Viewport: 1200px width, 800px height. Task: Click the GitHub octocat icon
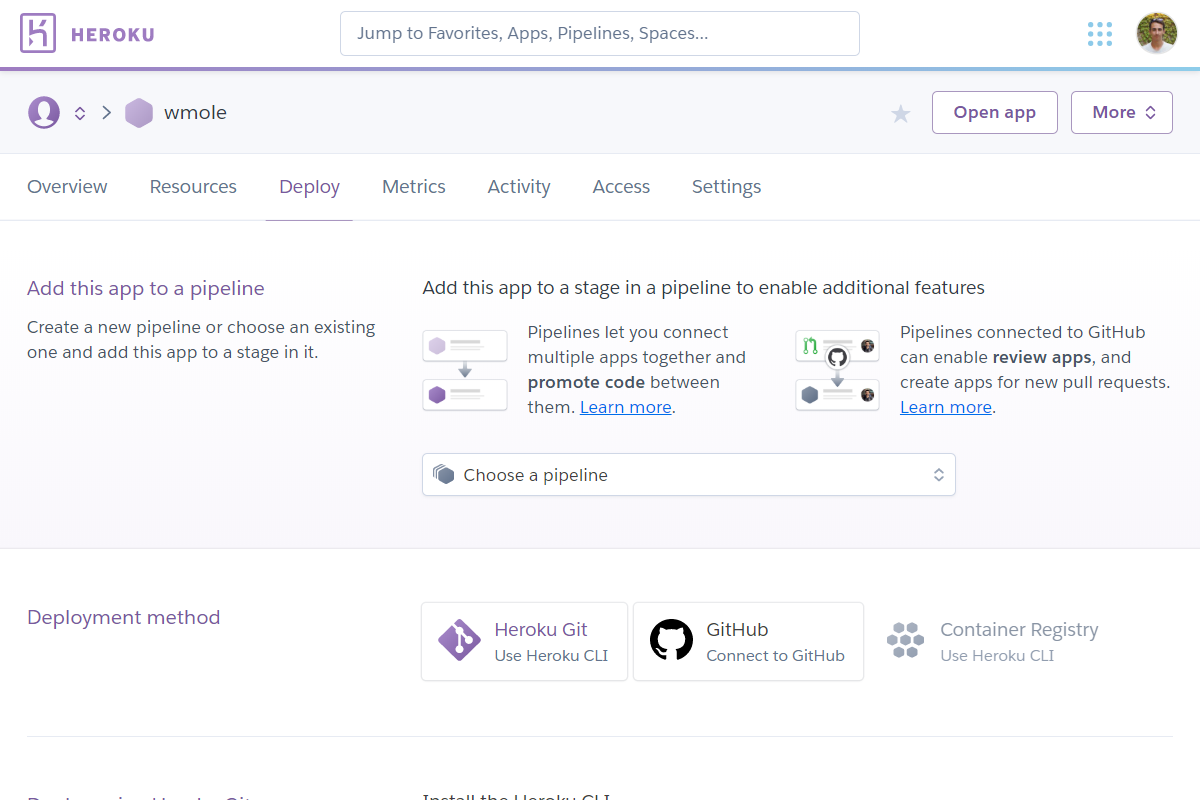coord(671,641)
